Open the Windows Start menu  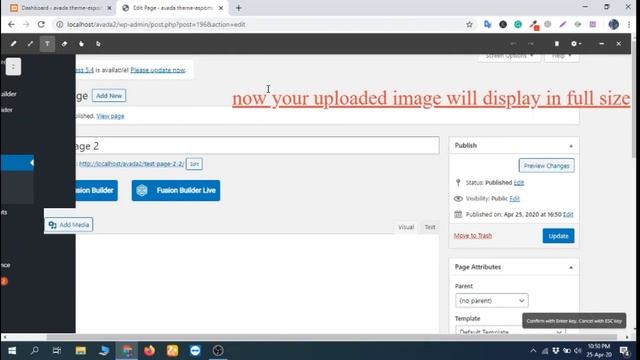coord(12,351)
